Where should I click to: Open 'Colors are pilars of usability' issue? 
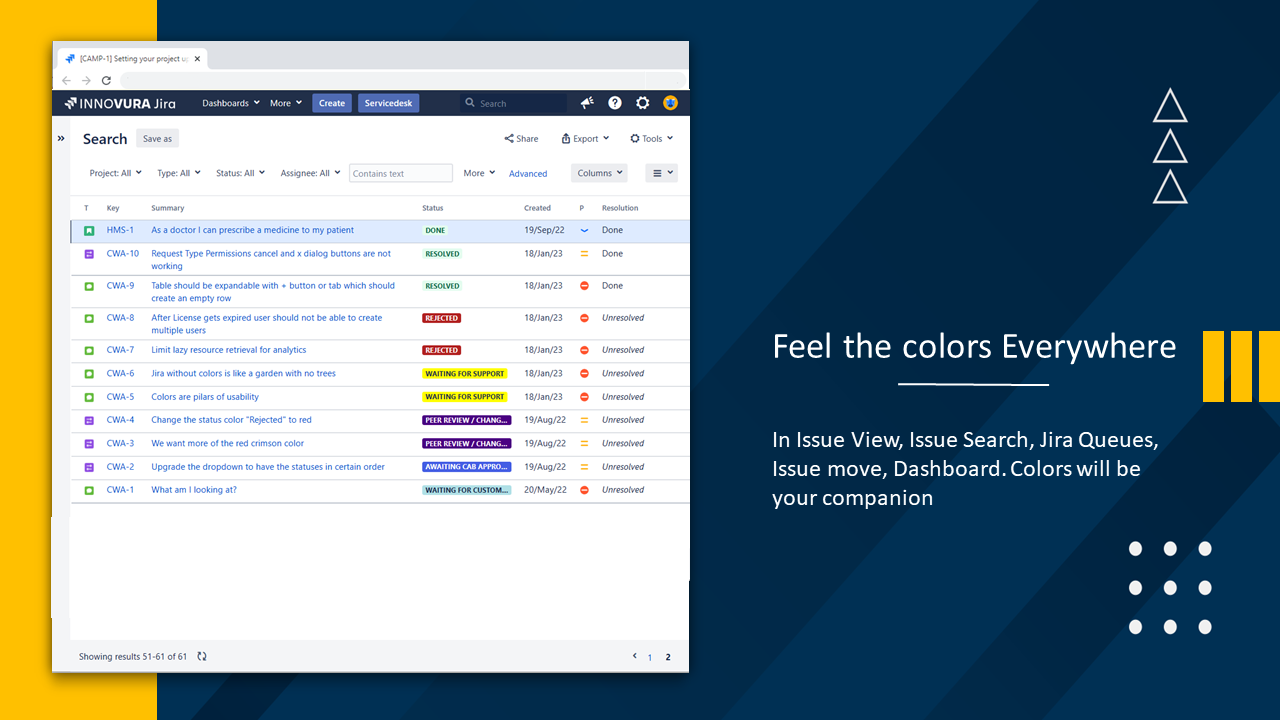(205, 397)
